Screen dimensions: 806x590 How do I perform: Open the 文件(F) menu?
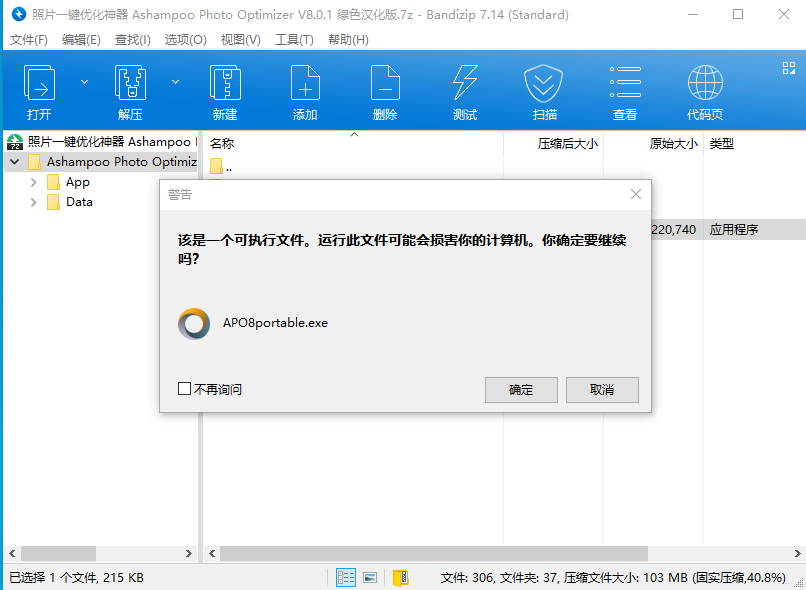pos(29,40)
